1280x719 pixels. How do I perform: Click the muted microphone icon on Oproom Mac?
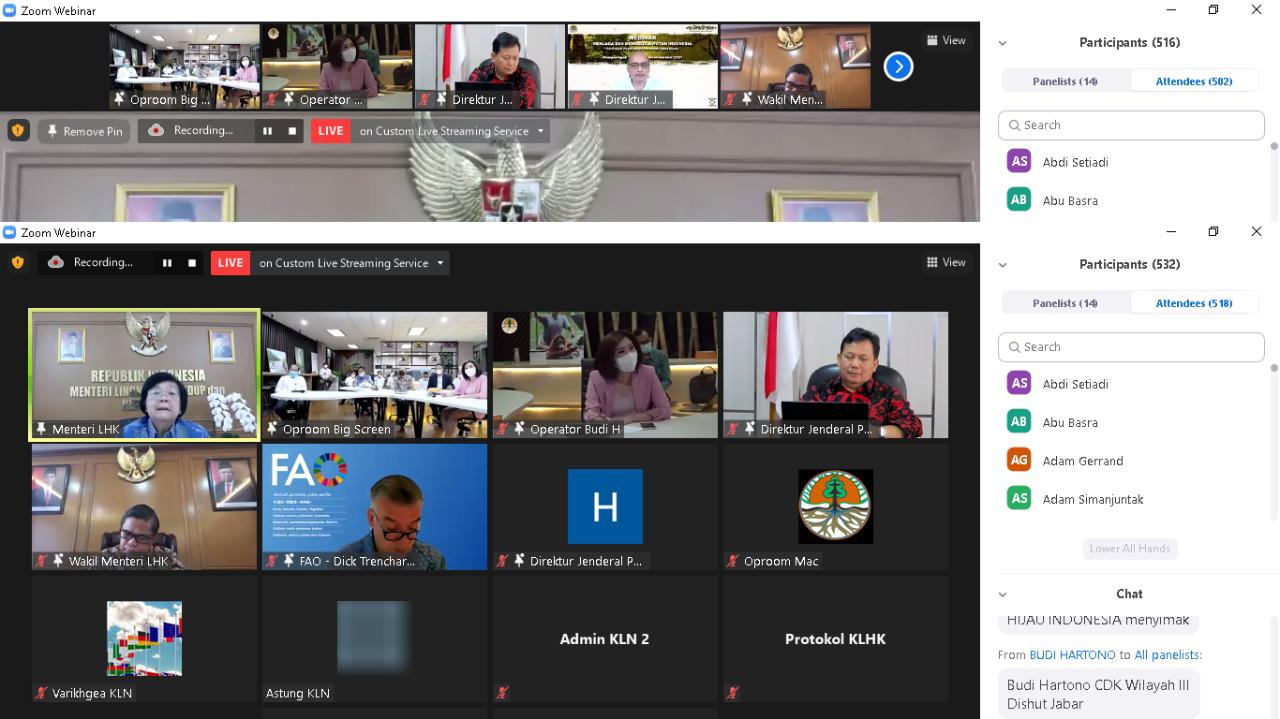coord(733,561)
